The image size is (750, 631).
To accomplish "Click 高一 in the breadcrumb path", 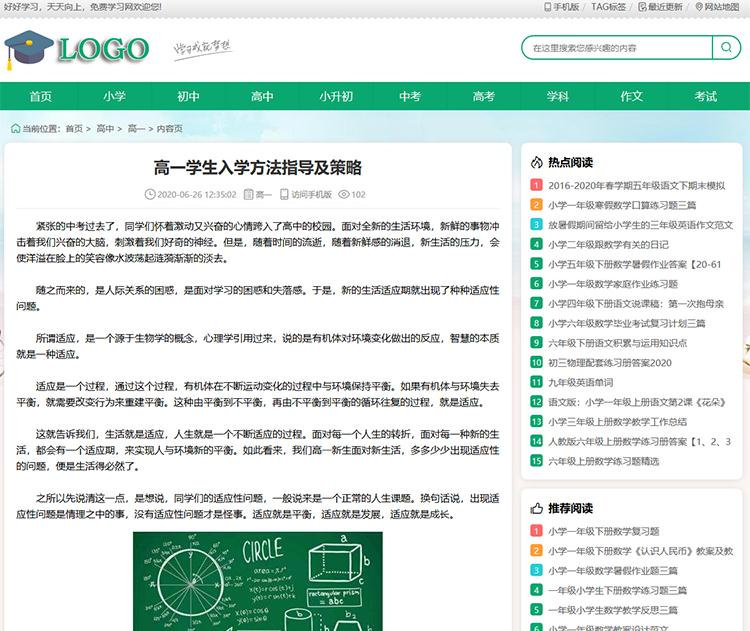I will (x=136, y=129).
